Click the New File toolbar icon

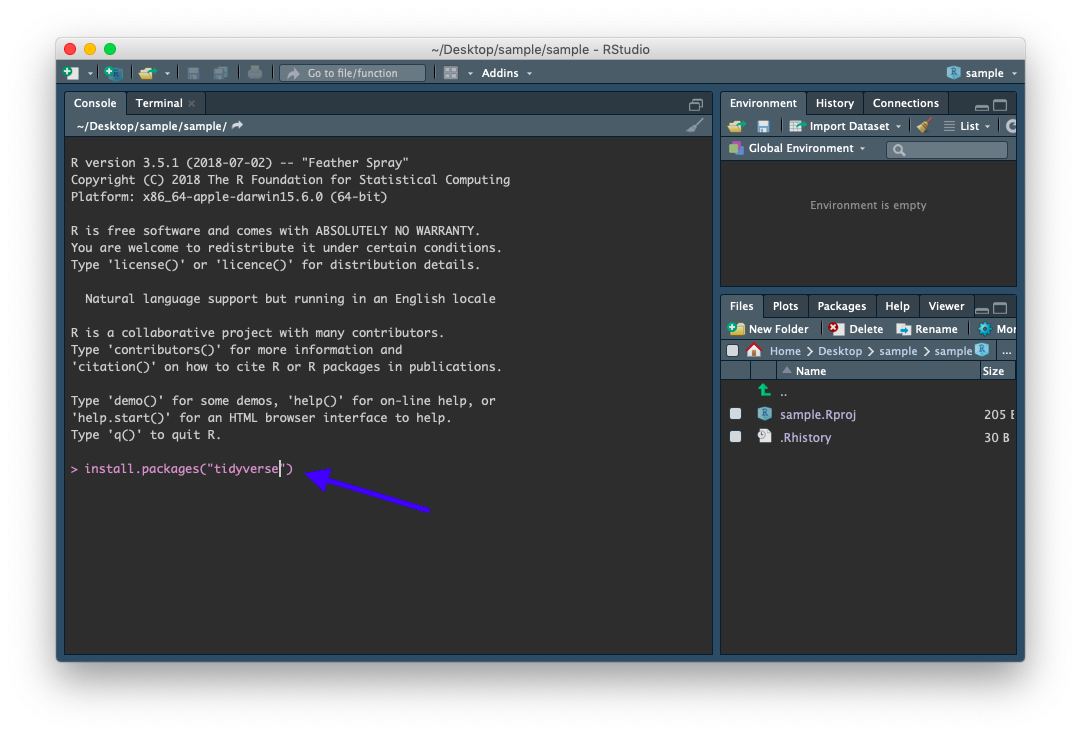click(x=71, y=73)
